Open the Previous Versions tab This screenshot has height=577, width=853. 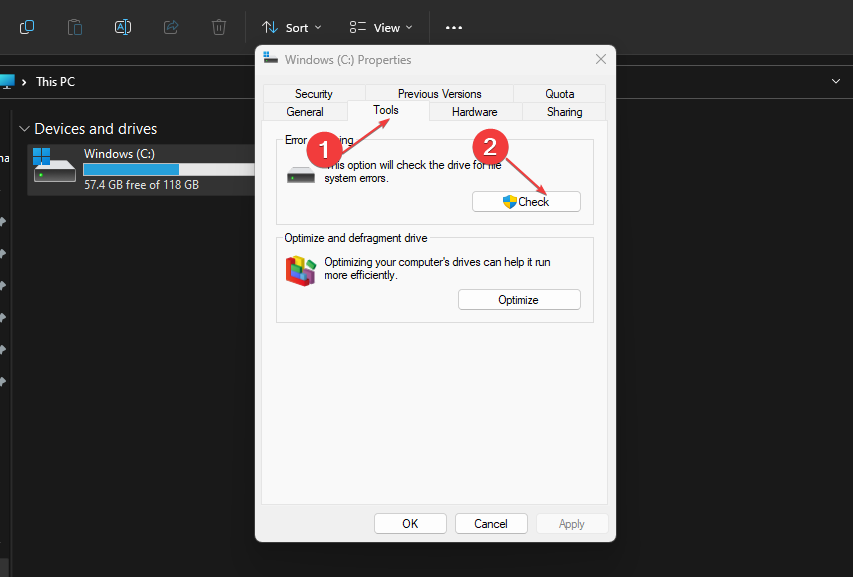click(x=439, y=94)
